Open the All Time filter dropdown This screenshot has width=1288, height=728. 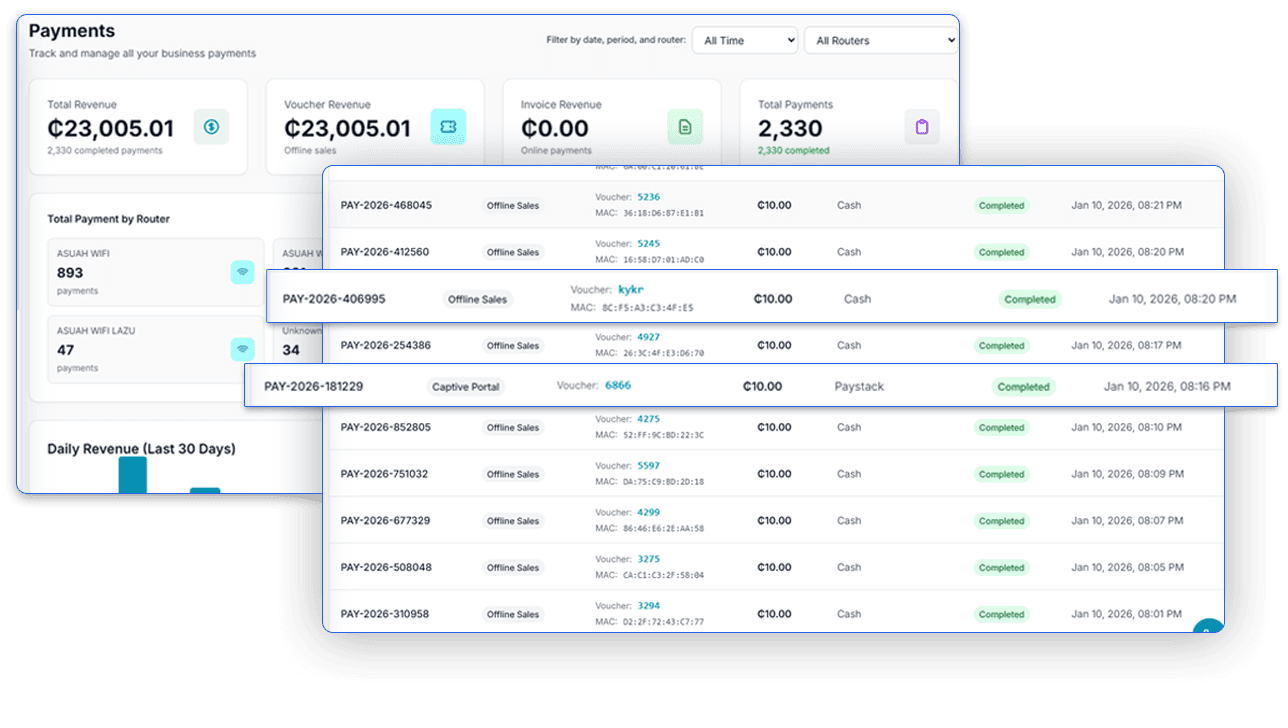pyautogui.click(x=744, y=40)
